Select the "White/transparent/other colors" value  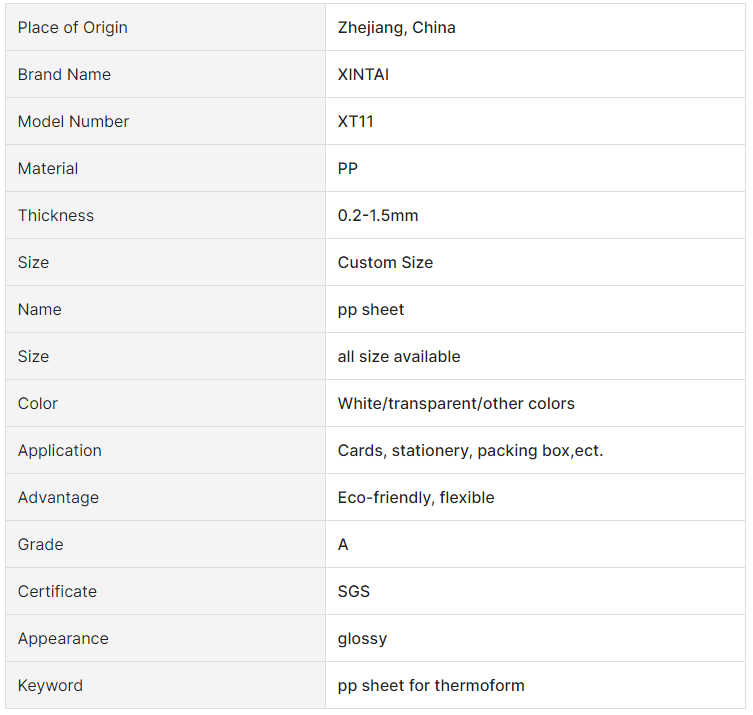pos(456,404)
